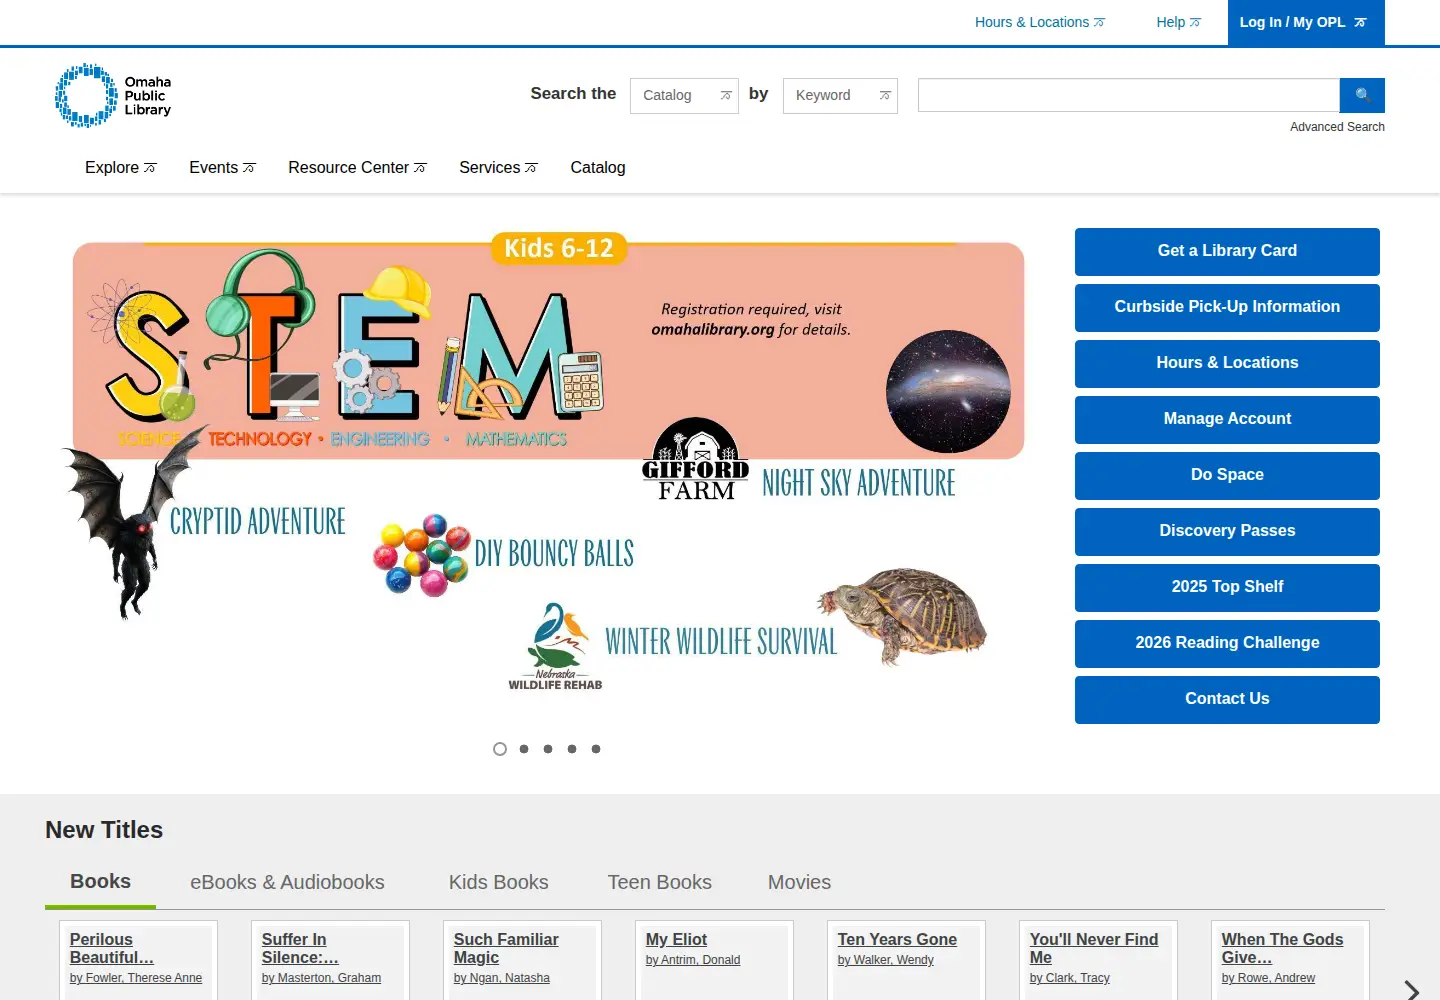
Task: Open the book Such Familiar Magic
Action: (x=506, y=948)
